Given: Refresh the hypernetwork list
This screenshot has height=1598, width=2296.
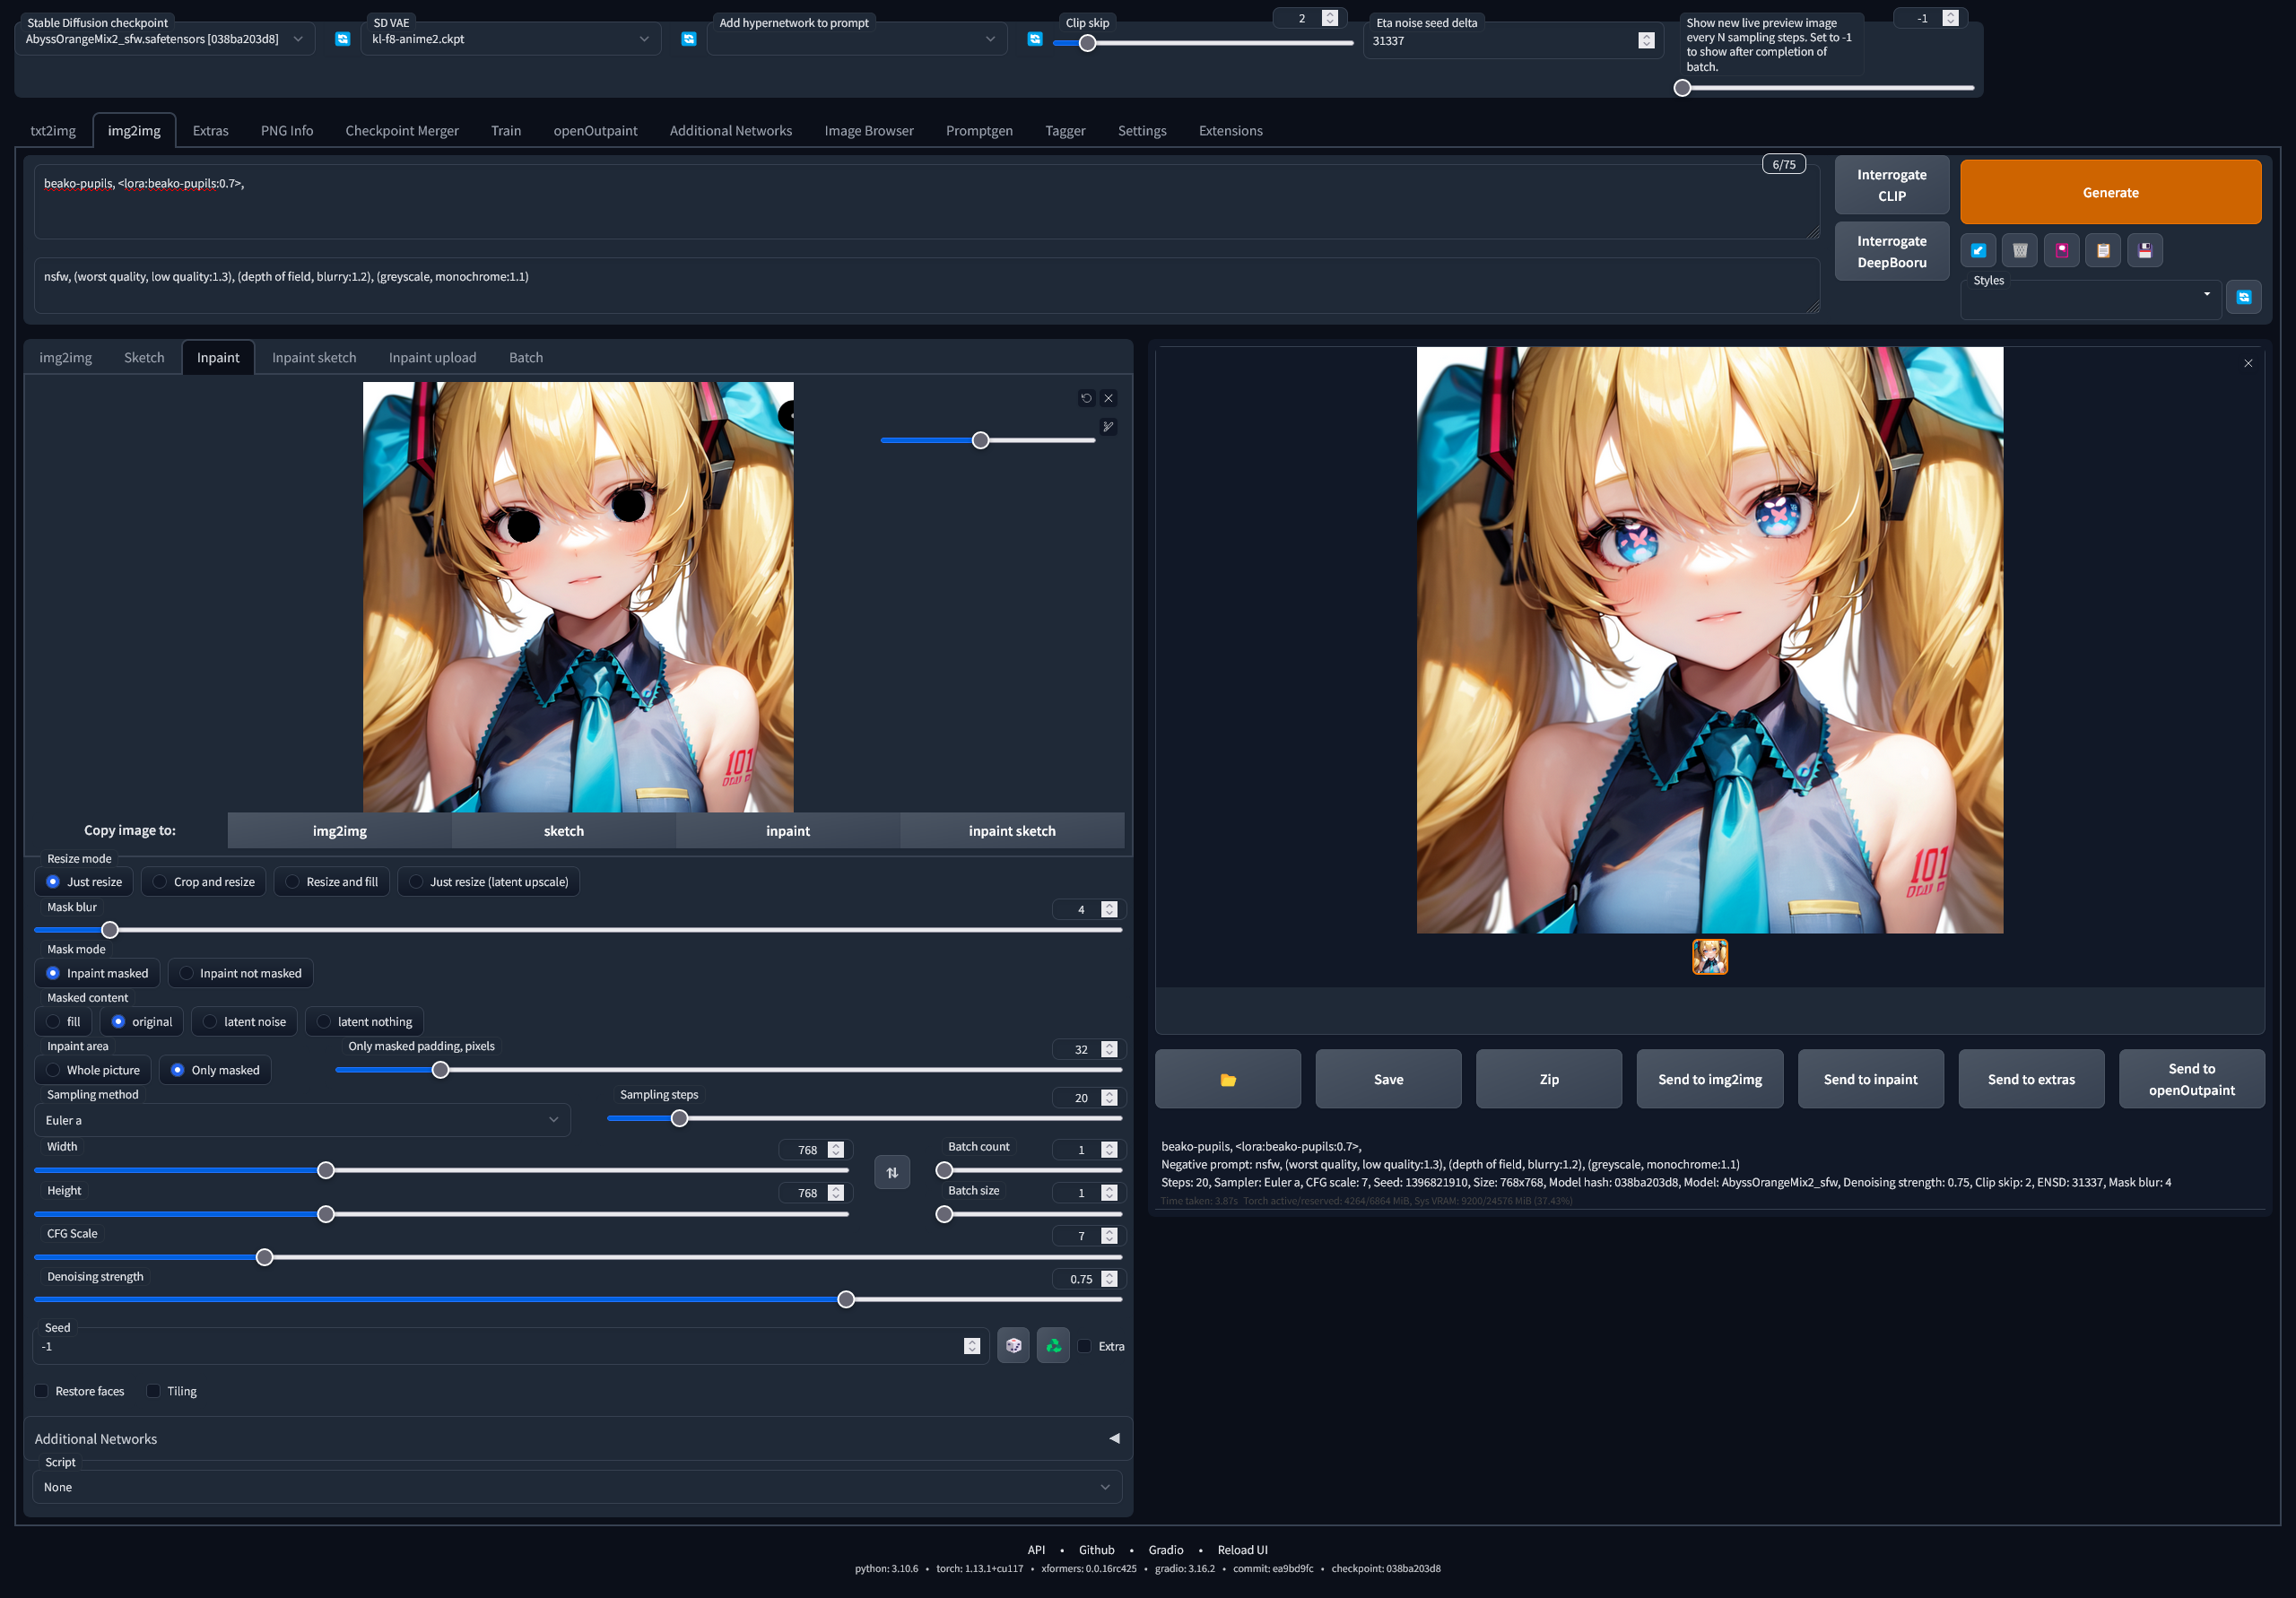Looking at the screenshot, I should [1035, 39].
